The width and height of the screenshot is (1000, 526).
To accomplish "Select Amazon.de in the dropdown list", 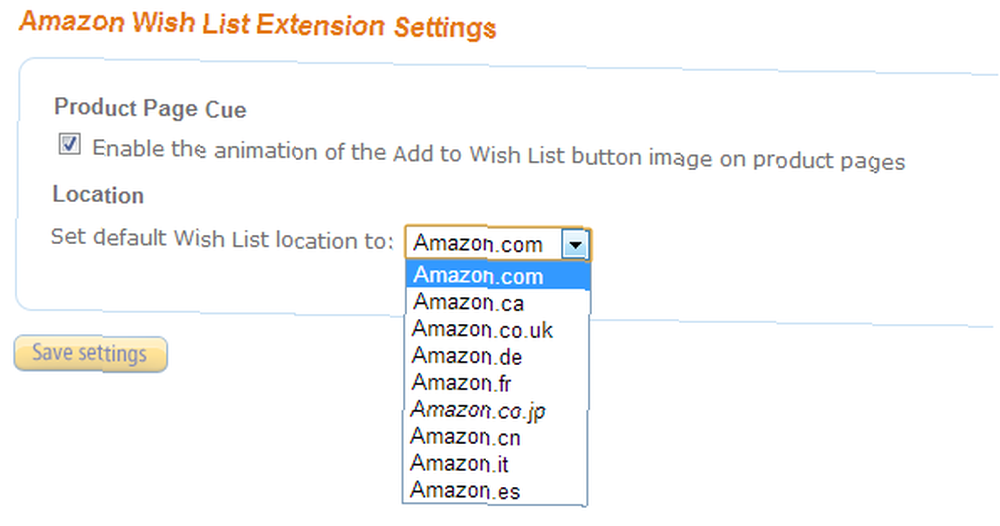I will point(497,356).
